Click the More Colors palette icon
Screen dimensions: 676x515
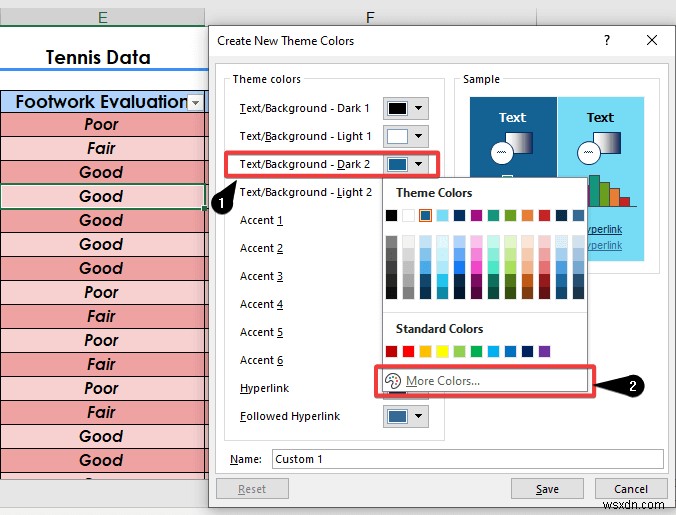(x=393, y=381)
